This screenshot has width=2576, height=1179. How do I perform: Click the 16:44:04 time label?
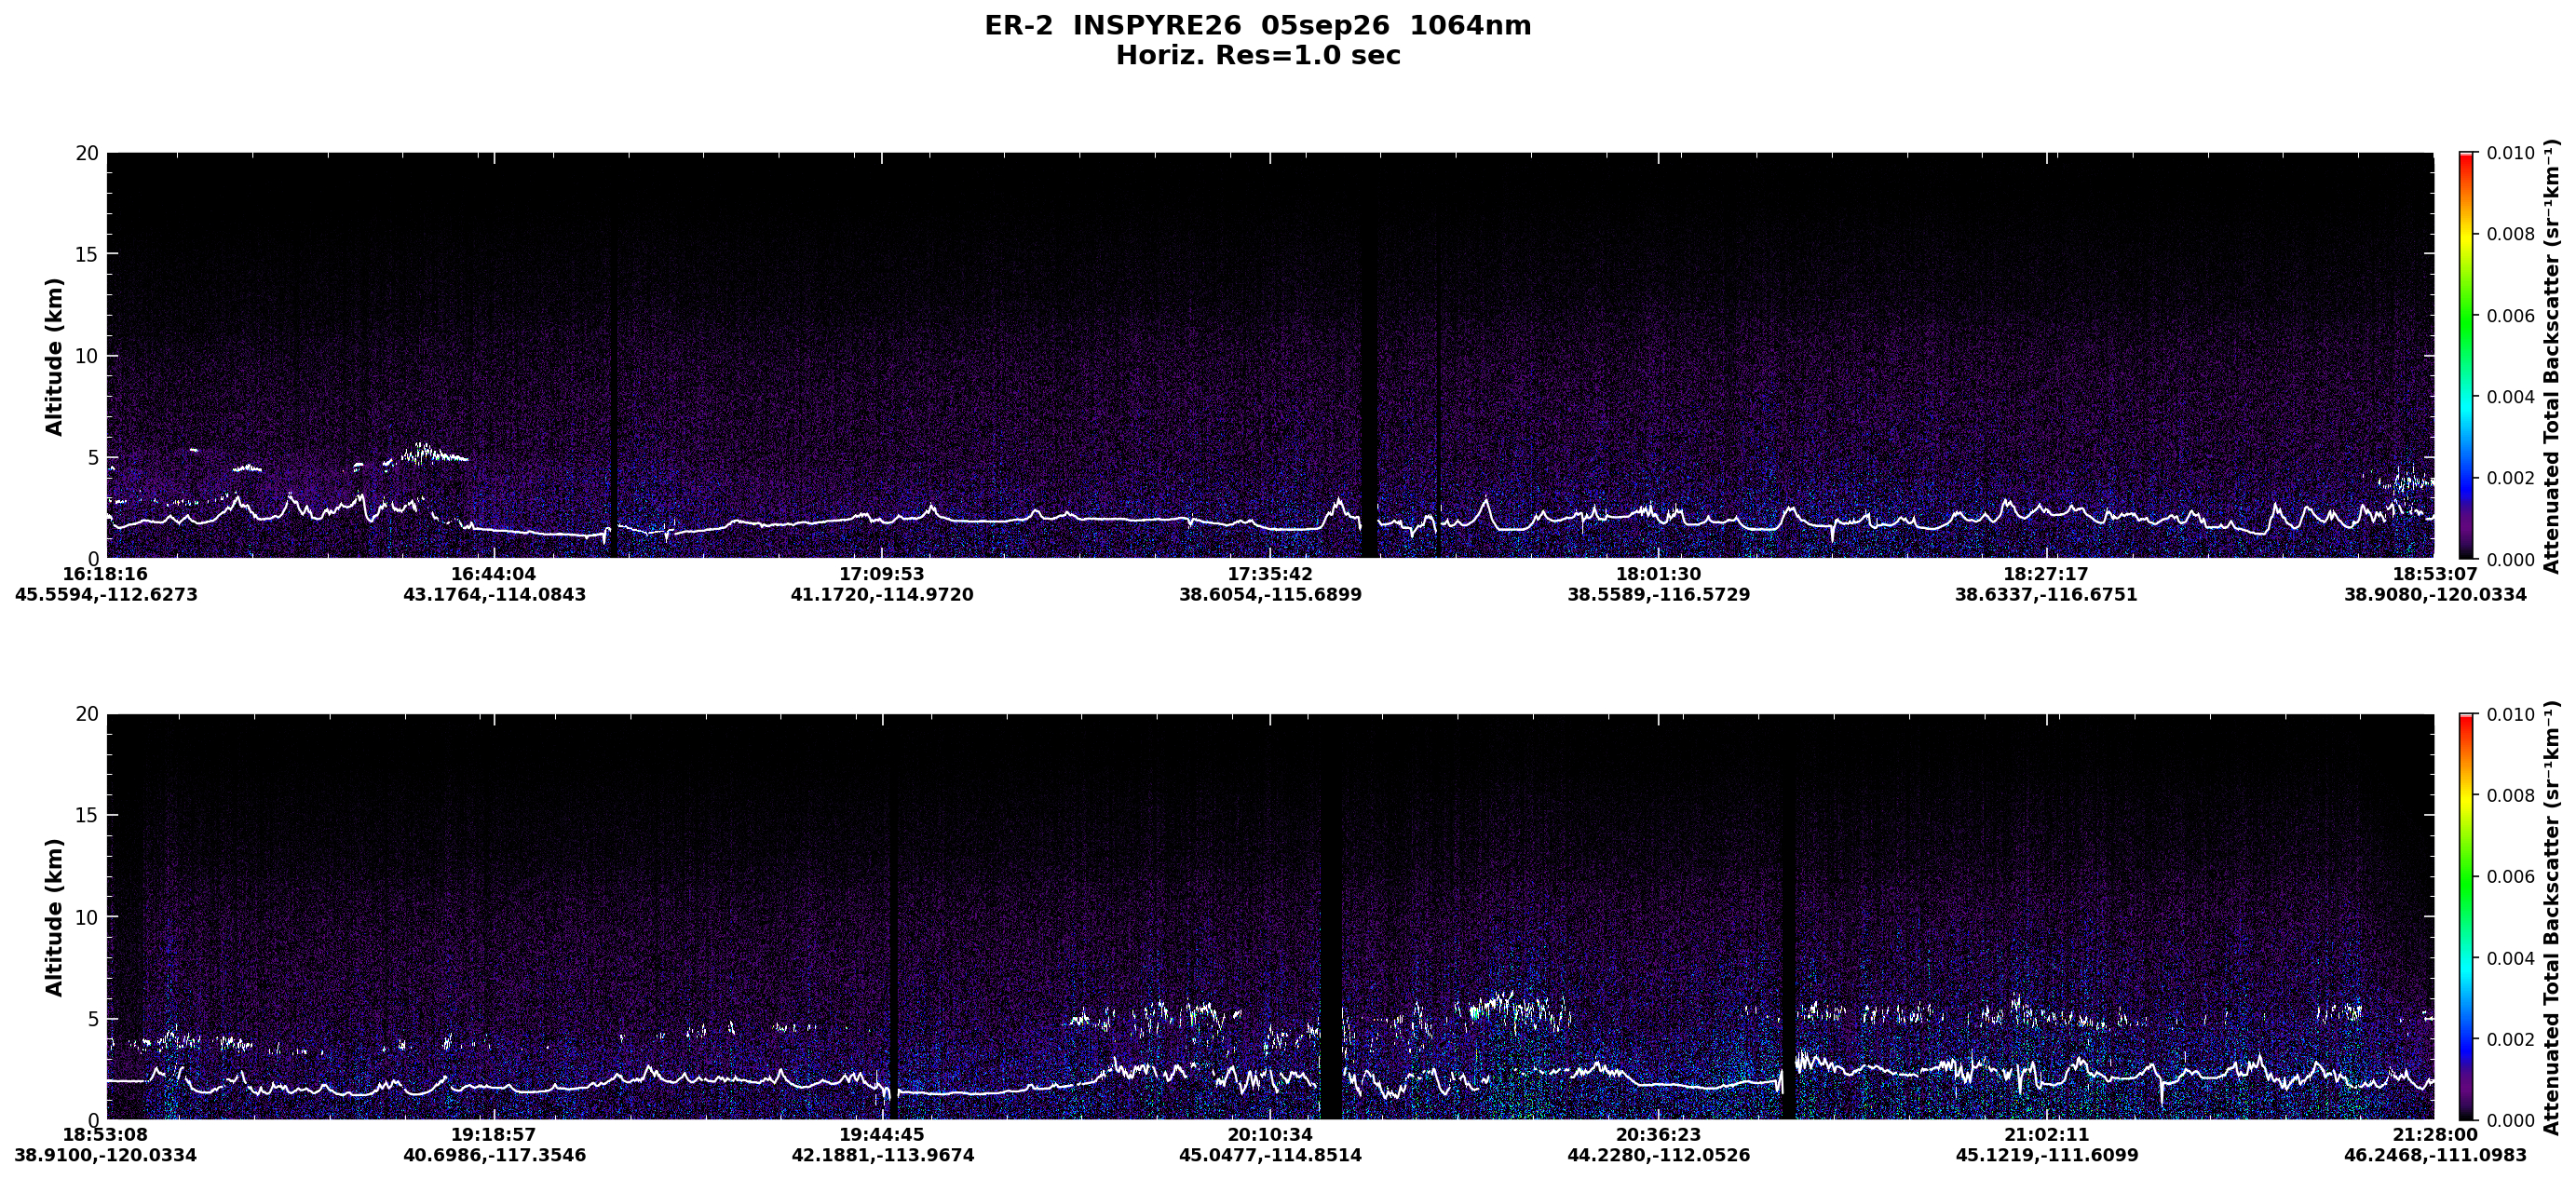(x=494, y=574)
